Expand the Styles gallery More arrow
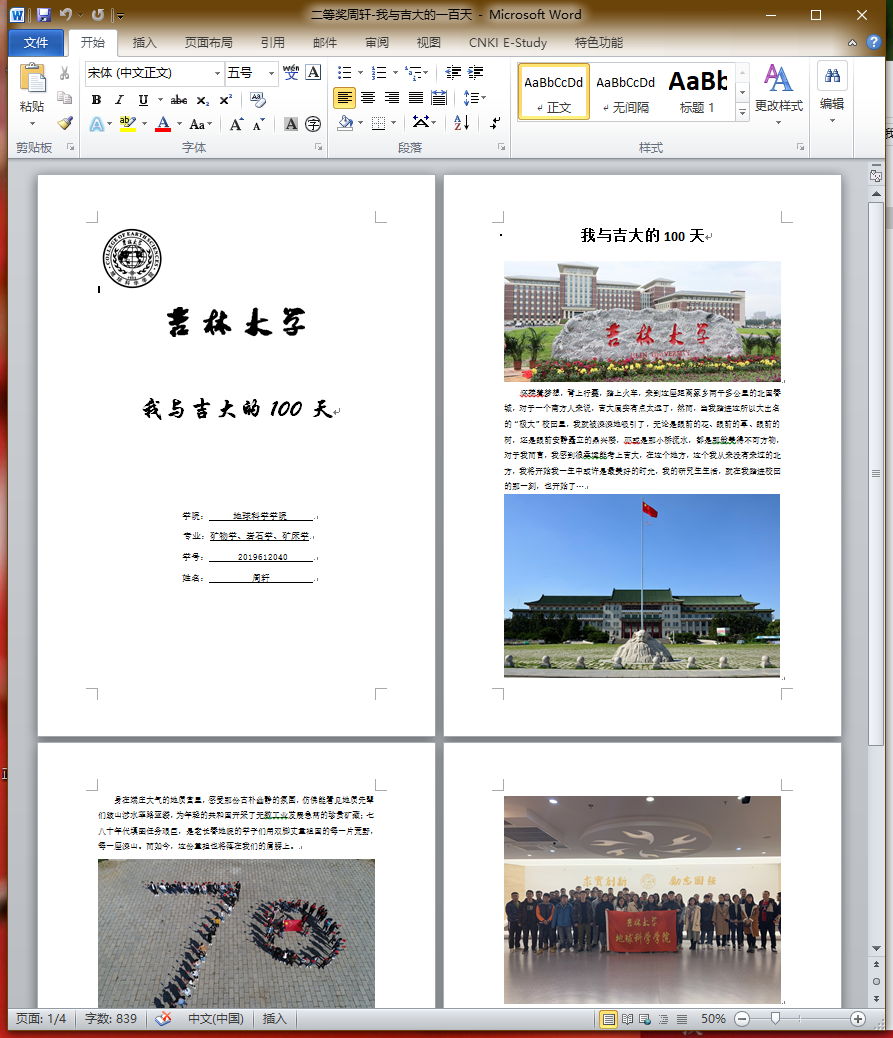 coord(742,113)
